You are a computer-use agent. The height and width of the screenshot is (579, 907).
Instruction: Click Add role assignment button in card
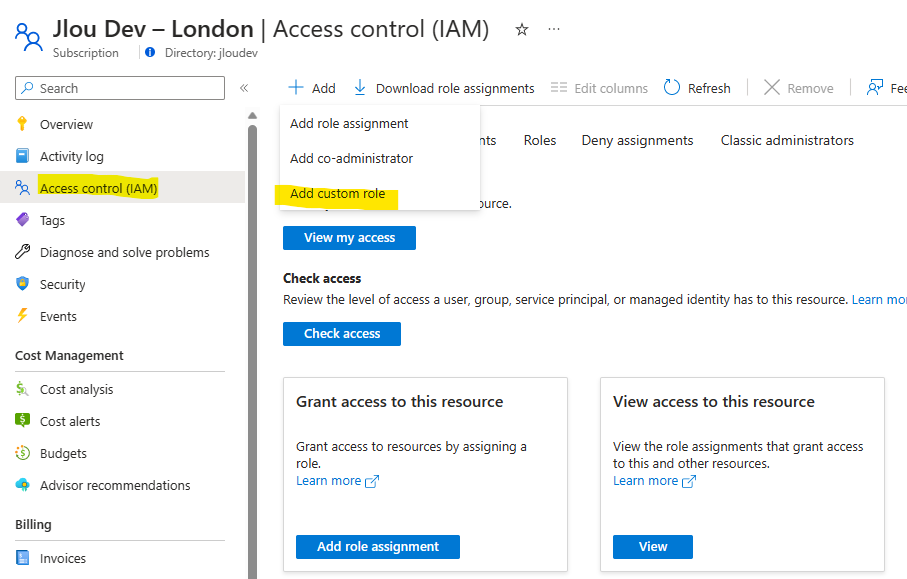(x=378, y=547)
